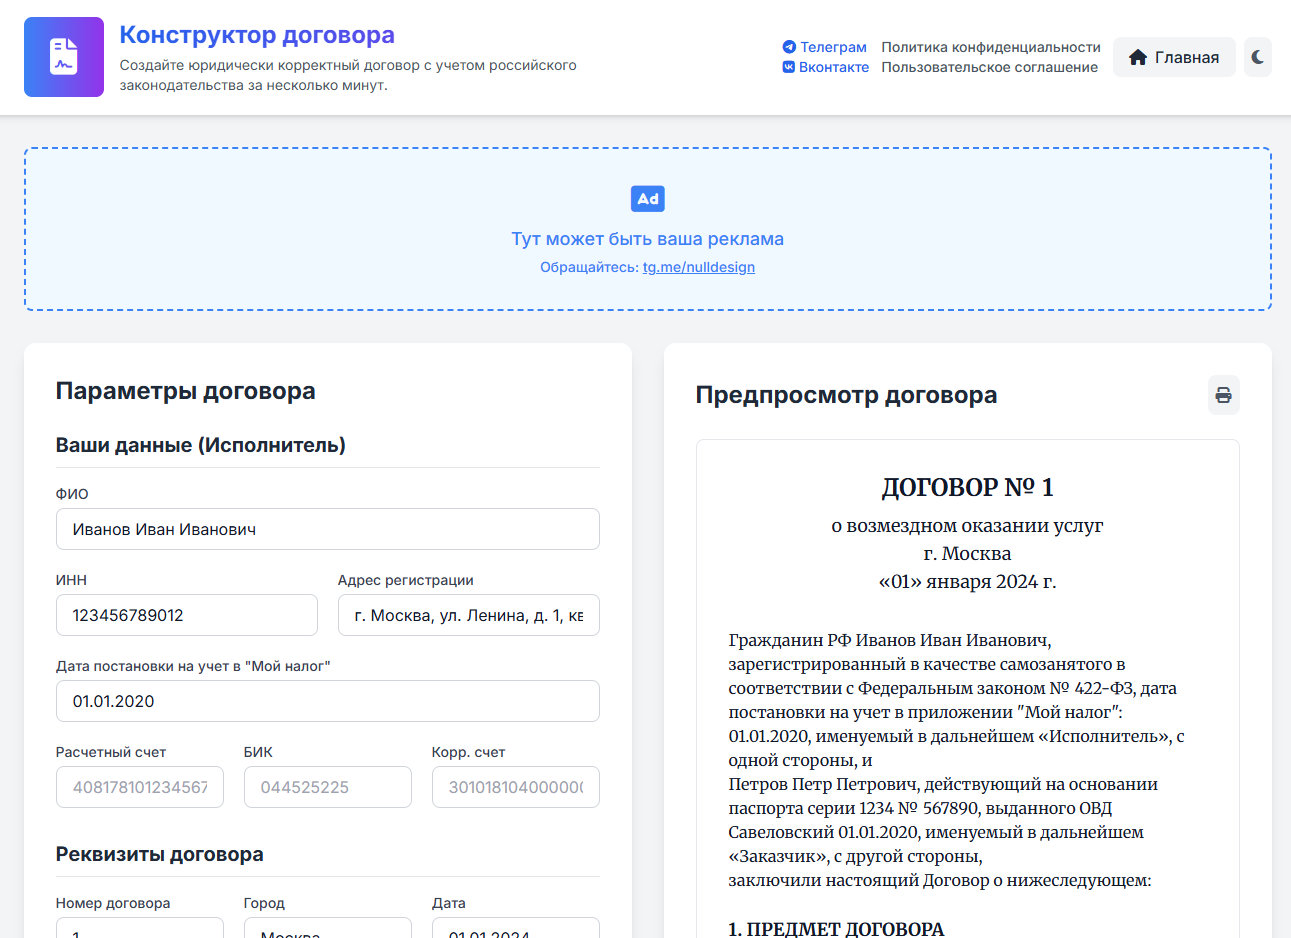Click the Конструктор договора title
Viewport: 1291px width, 938px height.
coord(257,35)
